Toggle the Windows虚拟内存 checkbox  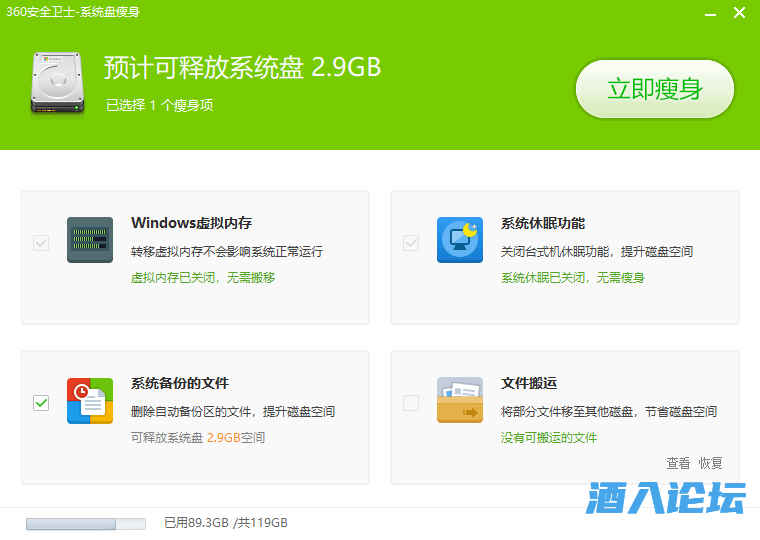[41, 242]
